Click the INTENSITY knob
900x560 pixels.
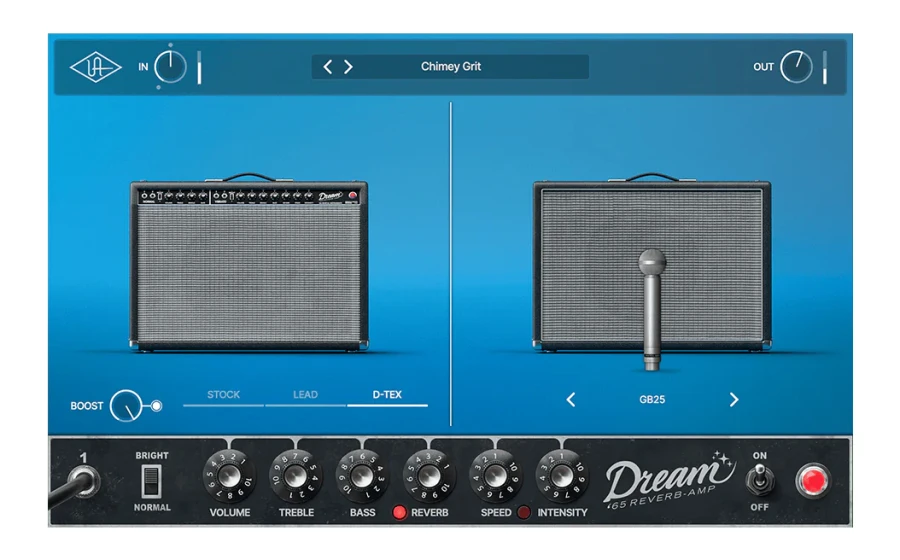tap(562, 476)
